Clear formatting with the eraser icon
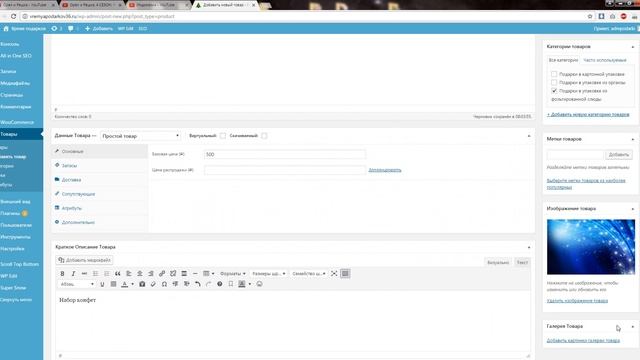640x360 pixels. point(153,284)
